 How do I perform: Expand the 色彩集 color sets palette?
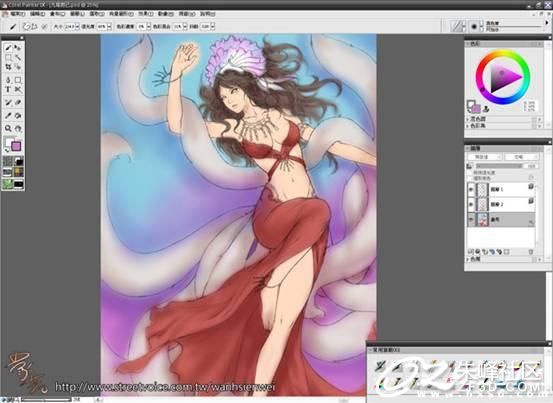point(468,125)
